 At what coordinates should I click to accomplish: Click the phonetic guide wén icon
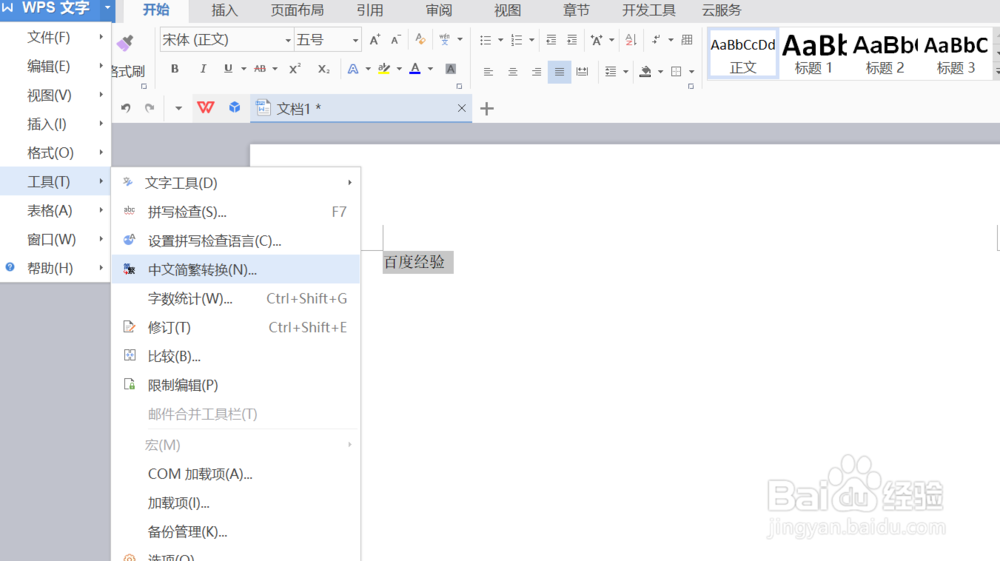pyautogui.click(x=445, y=40)
